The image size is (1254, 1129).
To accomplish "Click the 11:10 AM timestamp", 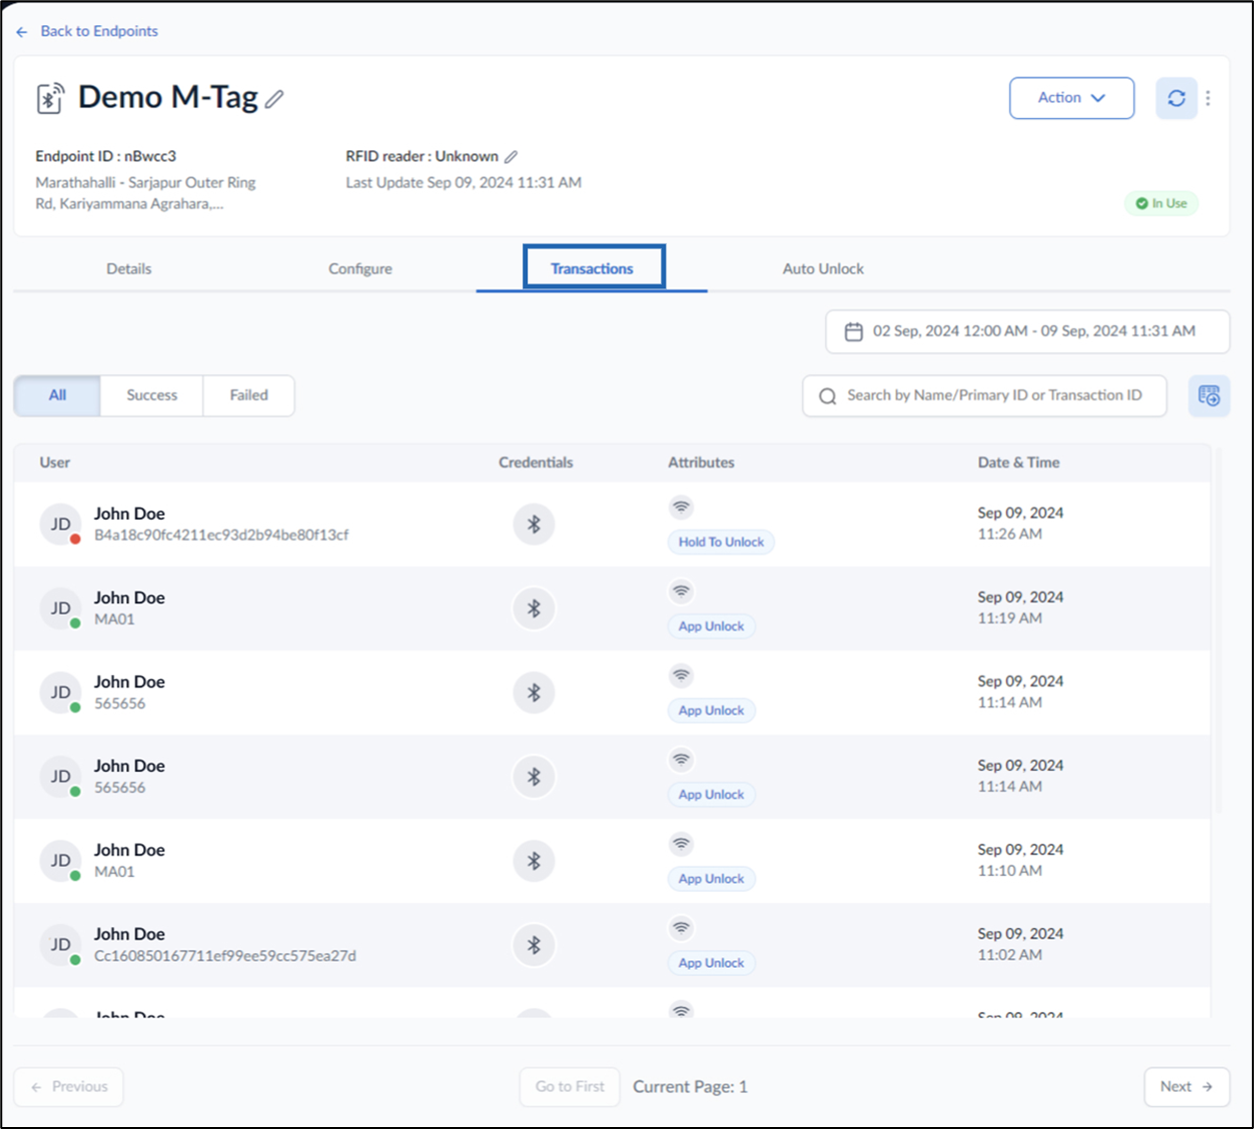I will (1009, 871).
